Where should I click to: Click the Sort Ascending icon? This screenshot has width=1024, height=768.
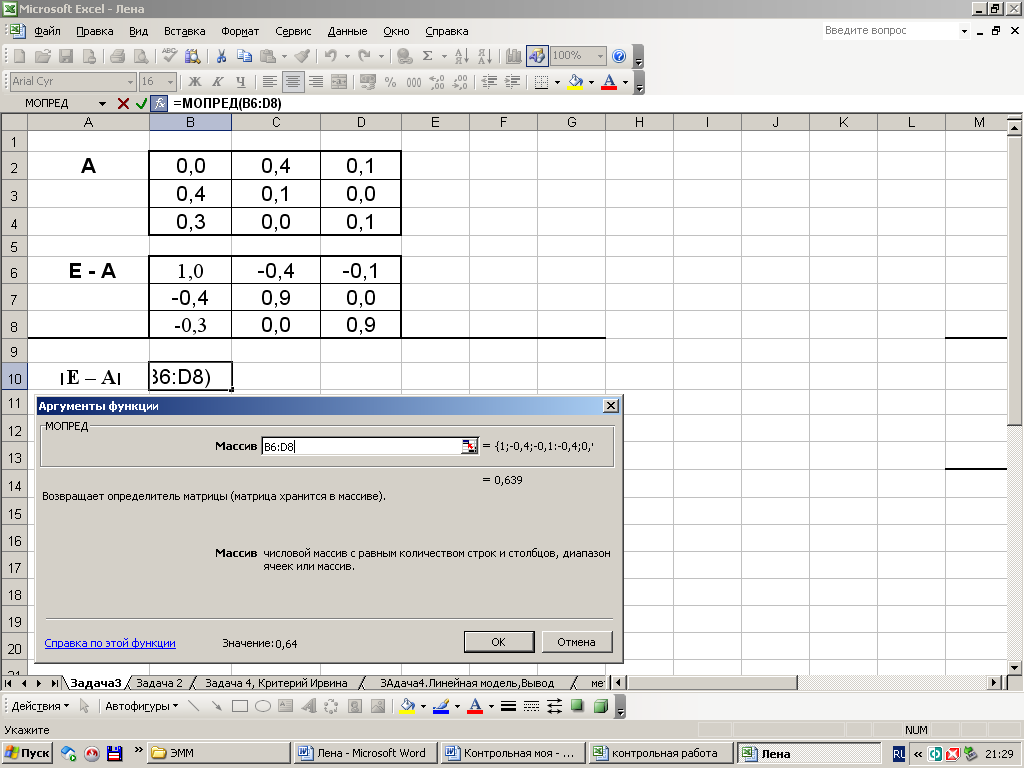(461, 56)
